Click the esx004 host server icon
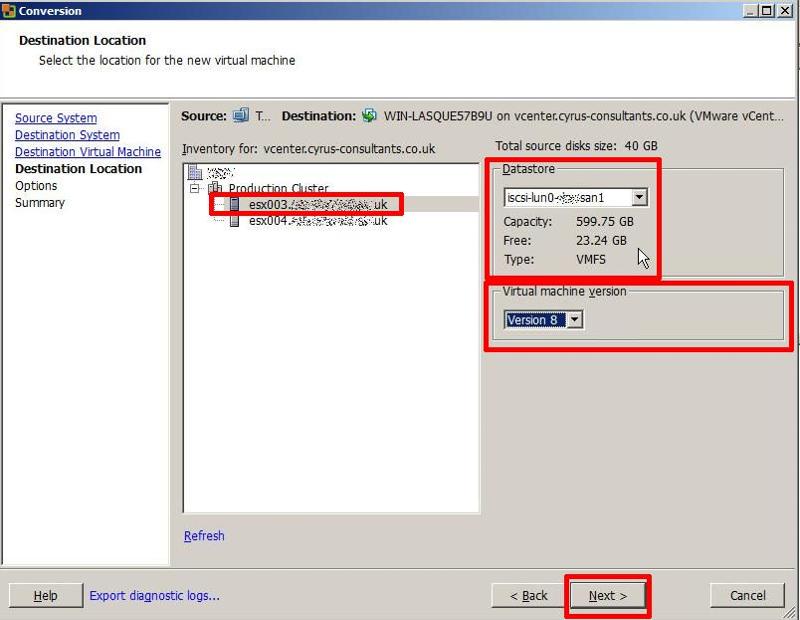The width and height of the screenshot is (800, 620). [x=234, y=220]
